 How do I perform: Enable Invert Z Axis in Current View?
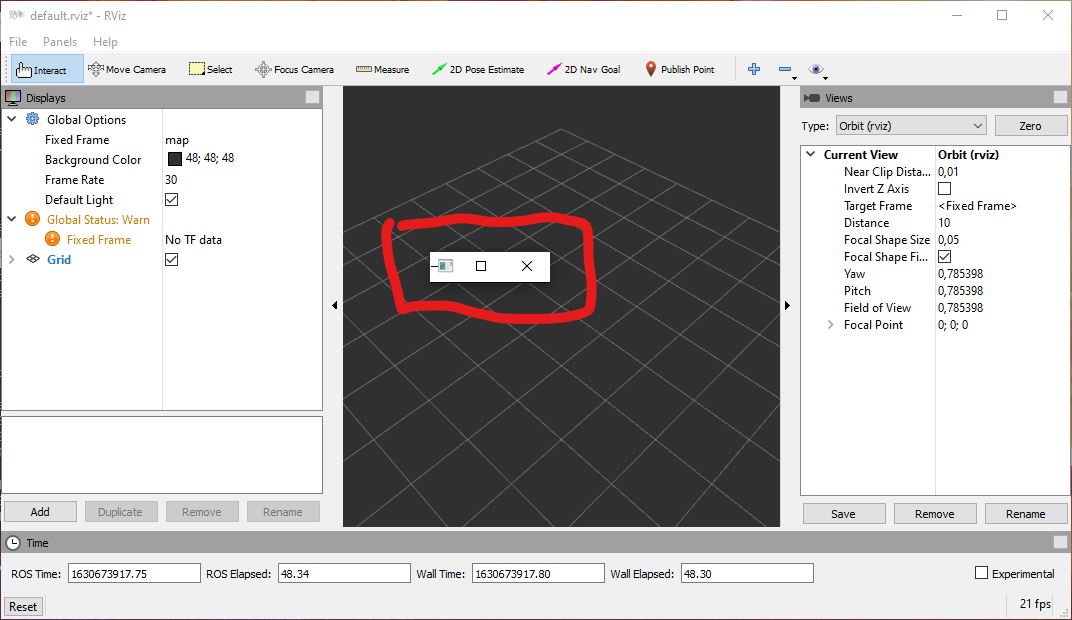944,188
